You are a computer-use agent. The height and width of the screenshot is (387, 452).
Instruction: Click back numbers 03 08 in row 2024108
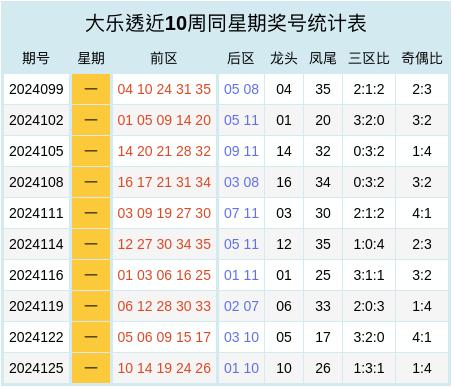241,182
